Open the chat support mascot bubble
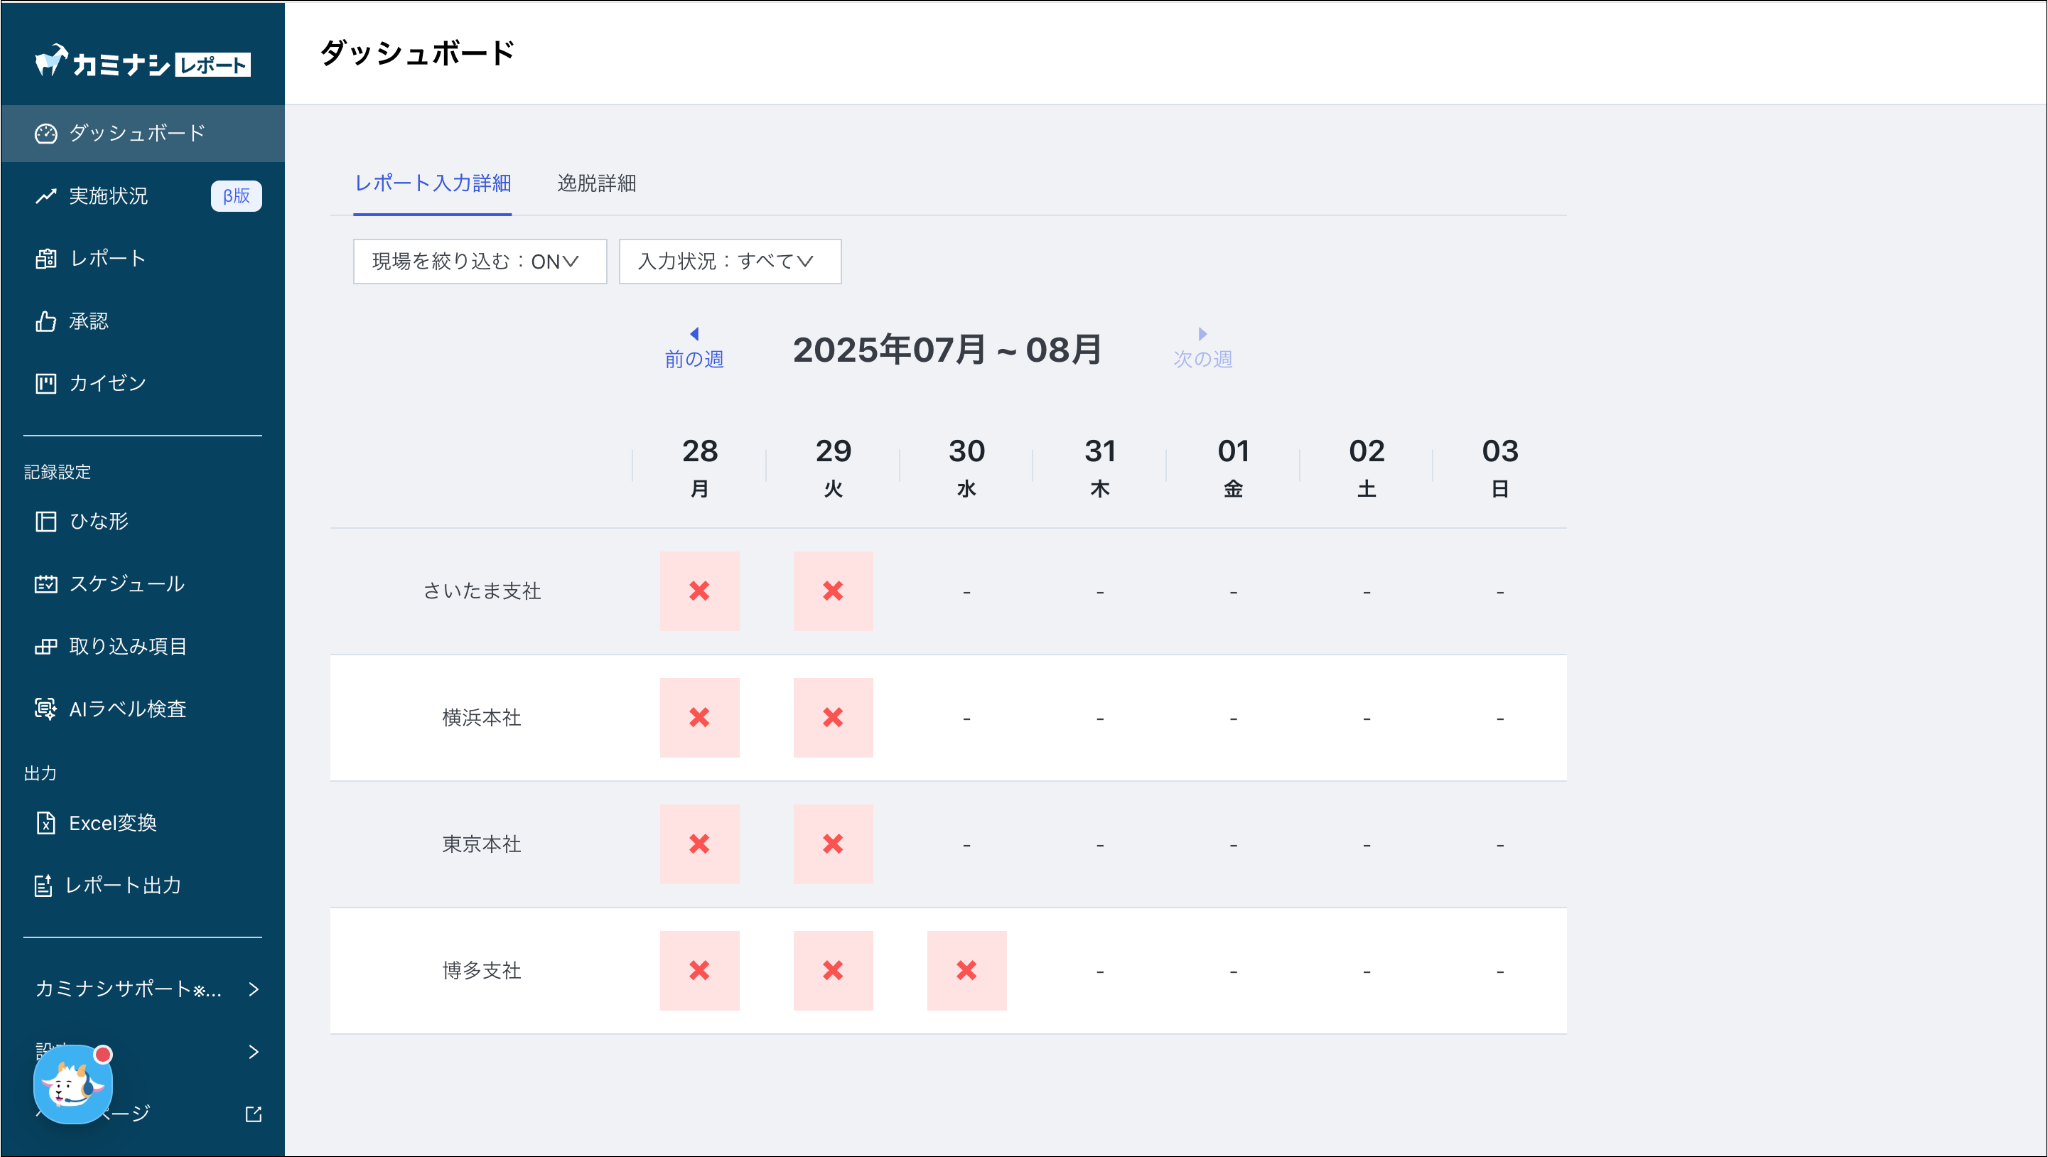 pyautogui.click(x=72, y=1085)
